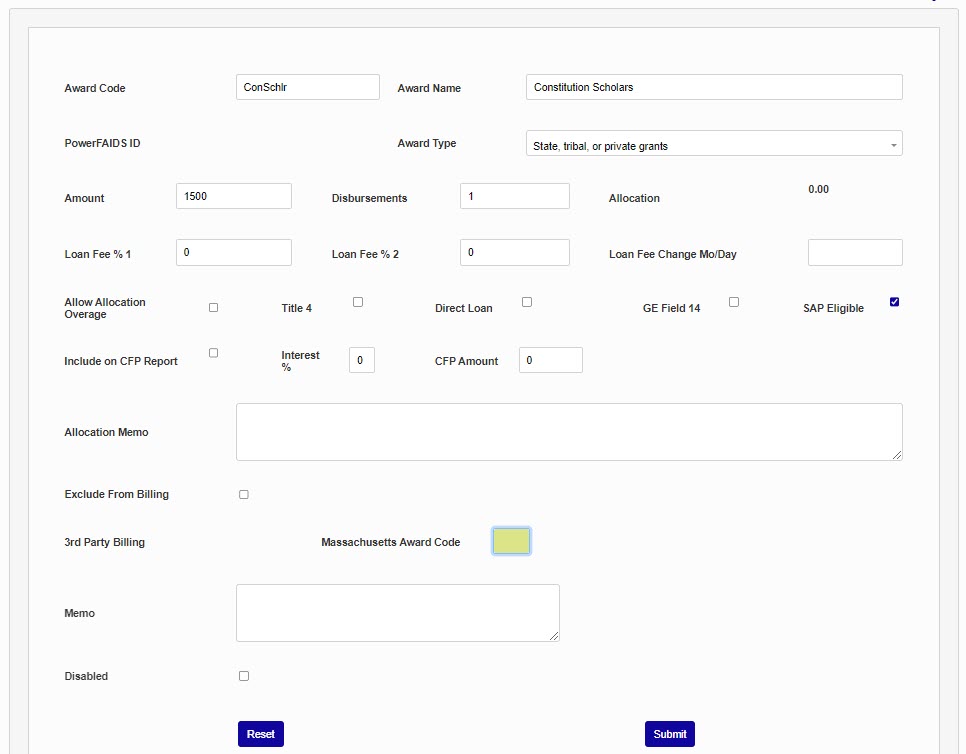Click the Submit button
The width and height of the screenshot is (966, 754).
669,734
